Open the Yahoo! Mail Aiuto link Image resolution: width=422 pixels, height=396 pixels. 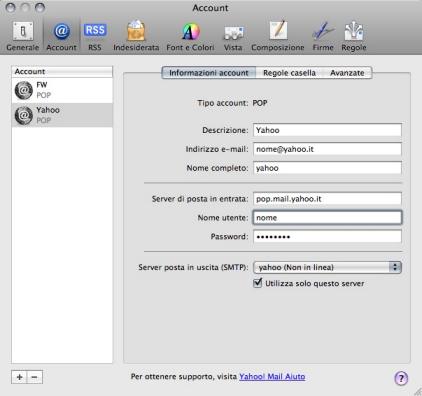[272, 377]
